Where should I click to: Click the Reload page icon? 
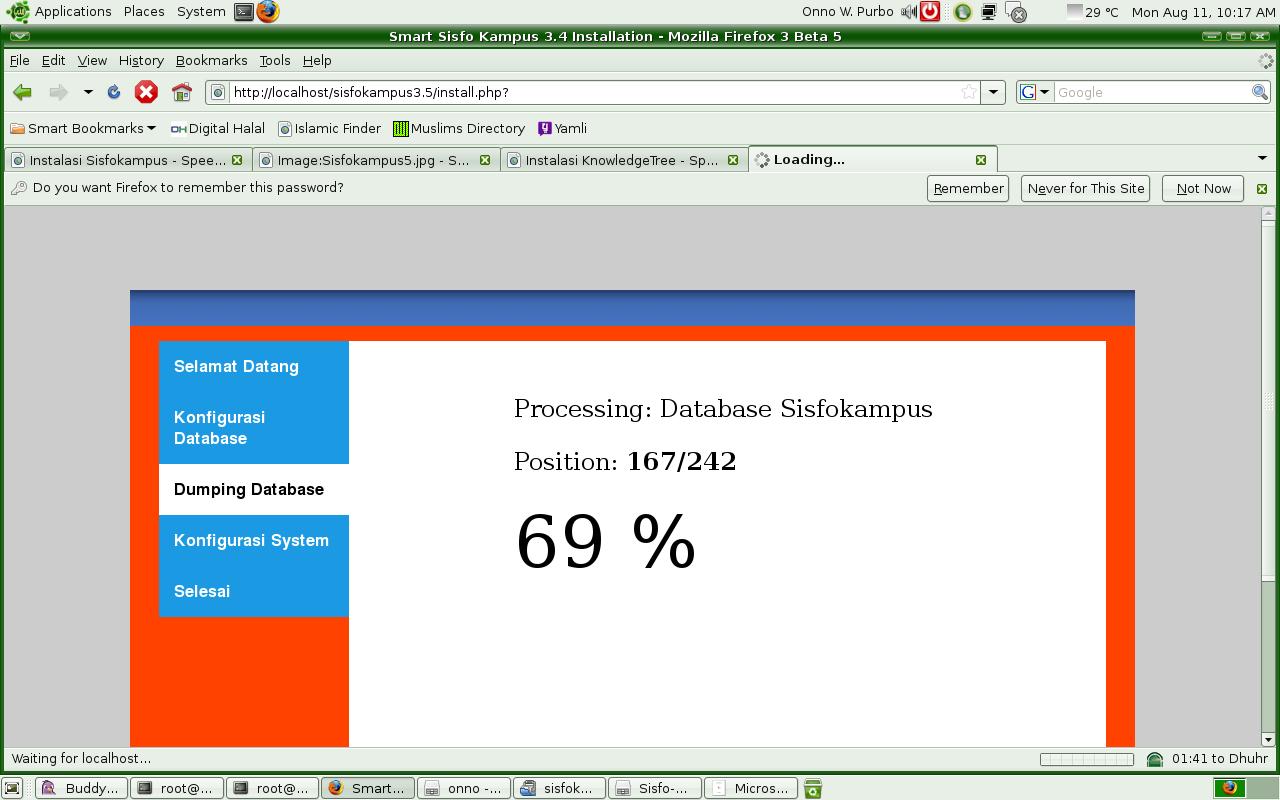(x=114, y=92)
